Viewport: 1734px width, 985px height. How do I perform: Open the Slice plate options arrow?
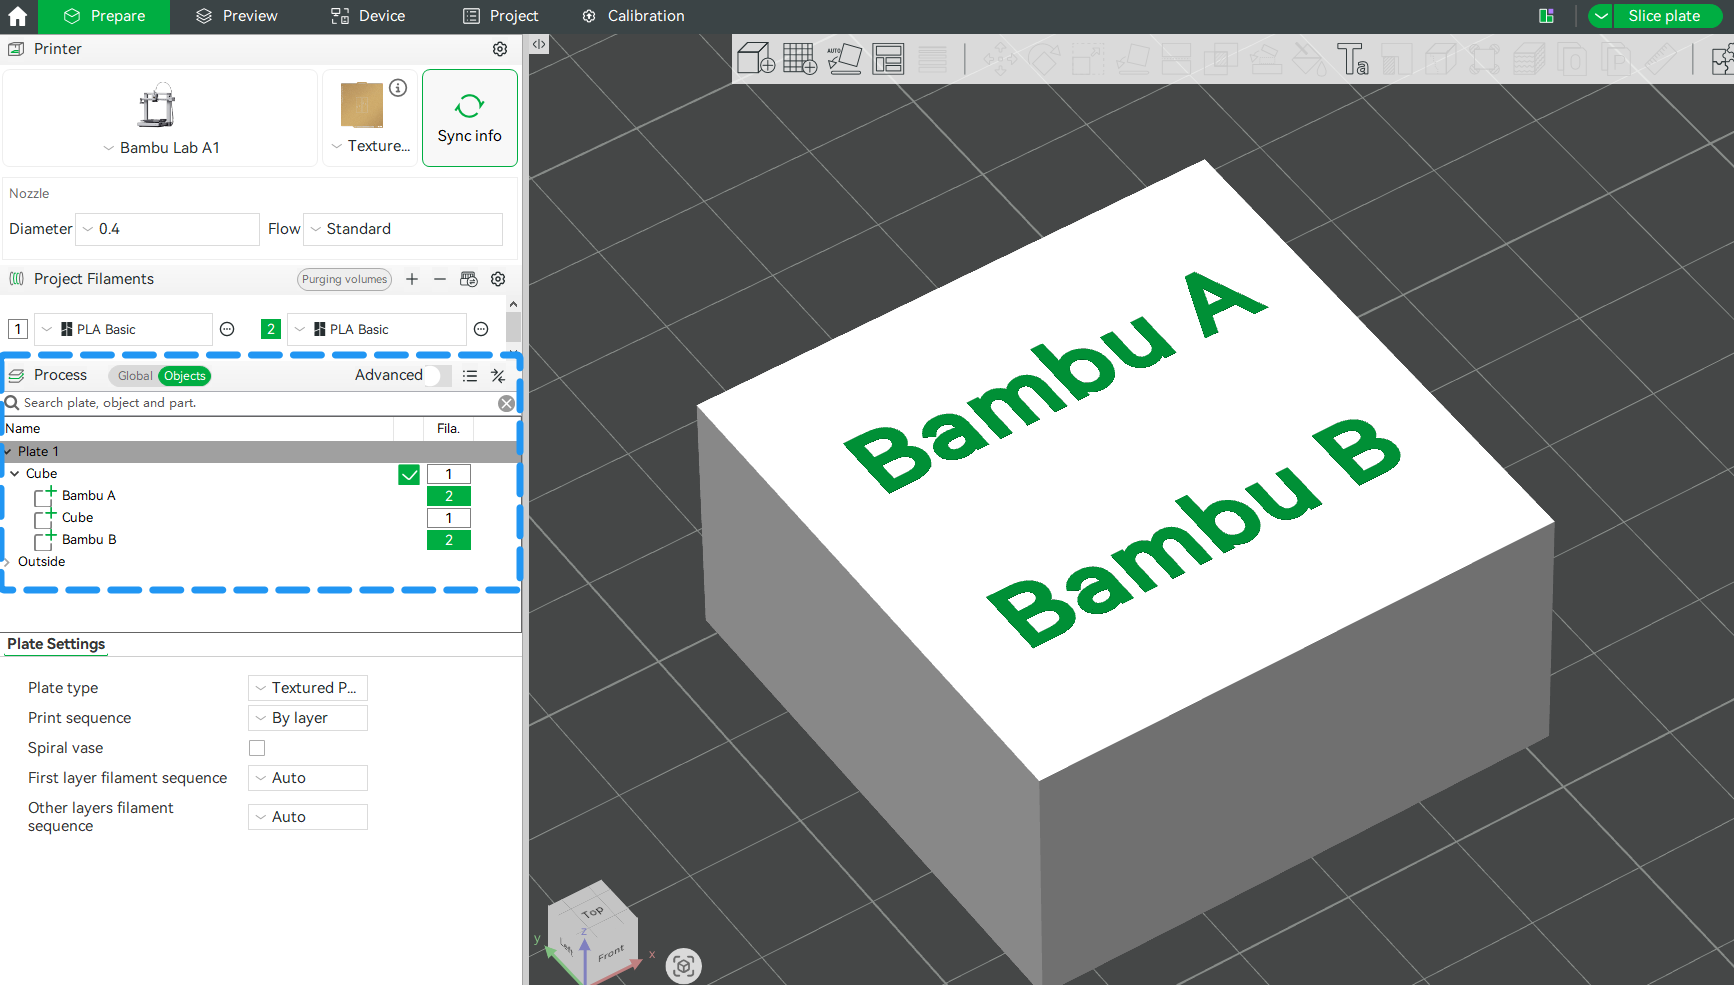point(1601,16)
